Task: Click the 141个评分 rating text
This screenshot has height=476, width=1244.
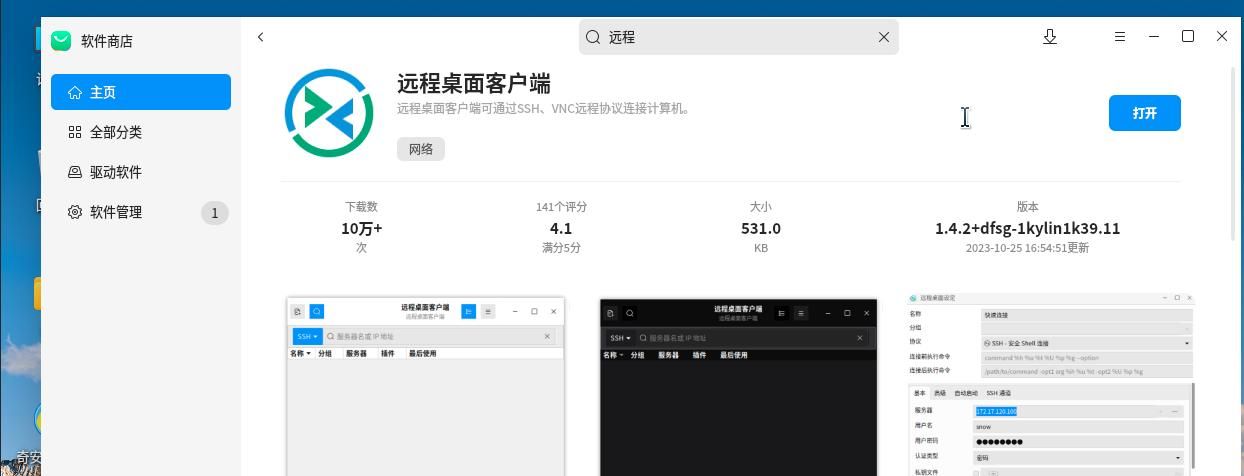Action: click(561, 207)
